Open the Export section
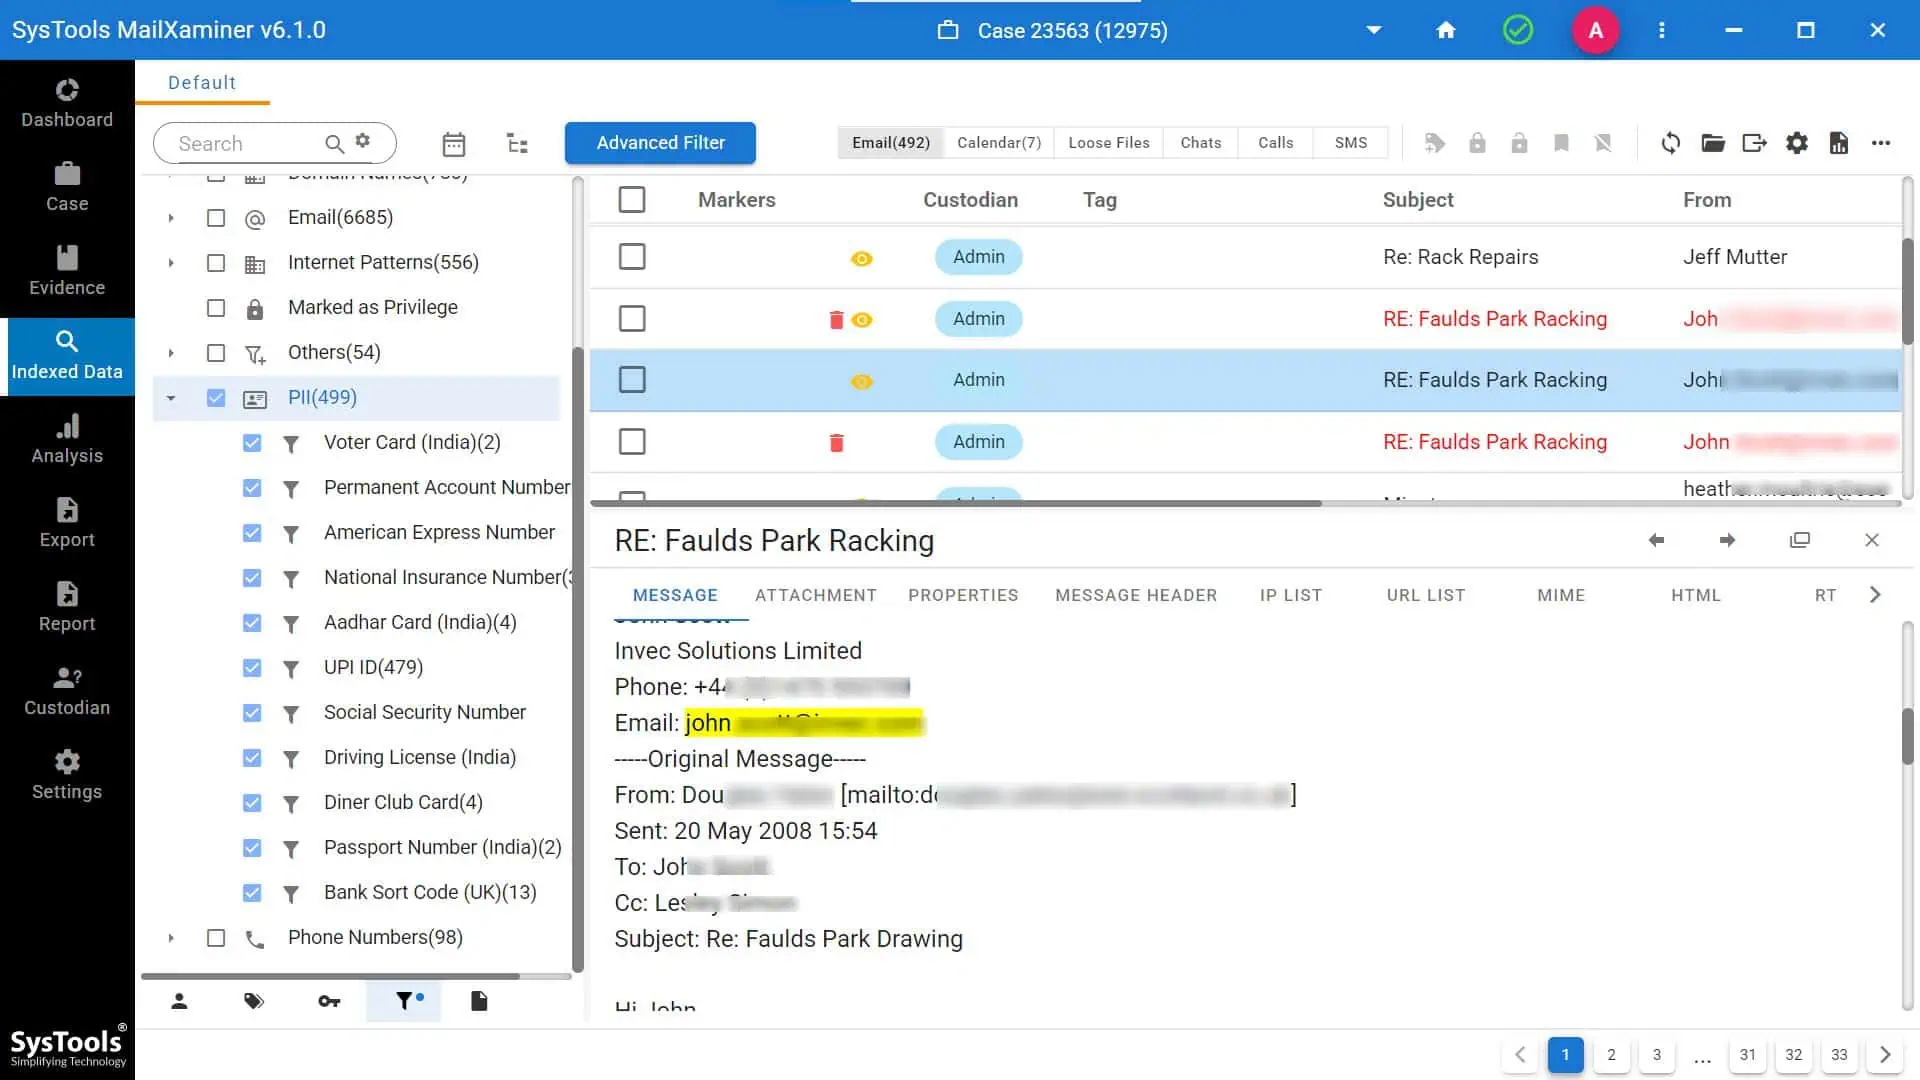This screenshot has height=1080, width=1920. pos(67,522)
